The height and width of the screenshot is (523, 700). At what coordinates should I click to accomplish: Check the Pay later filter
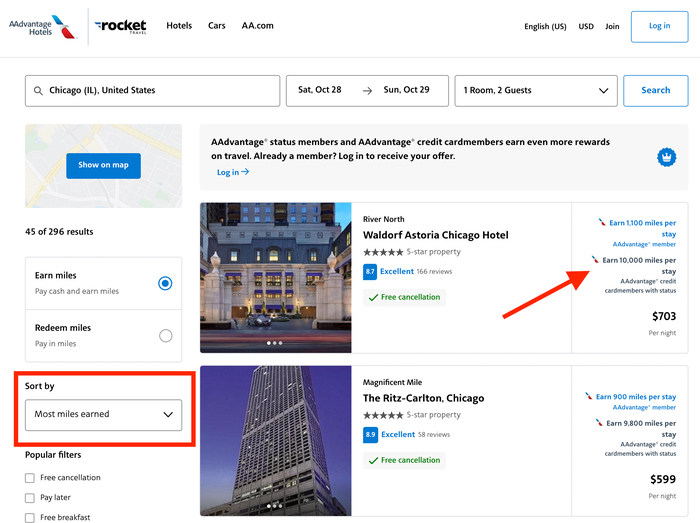30,498
